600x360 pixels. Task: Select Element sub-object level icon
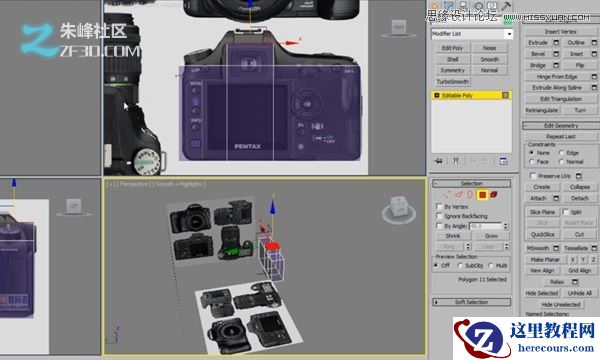[x=494, y=195]
